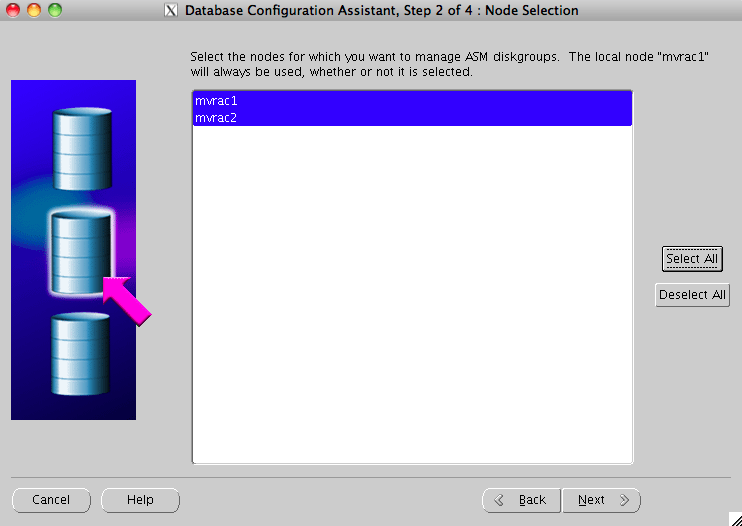Select the mvrac2 node entry
This screenshot has height=526, width=742.
click(x=412, y=118)
